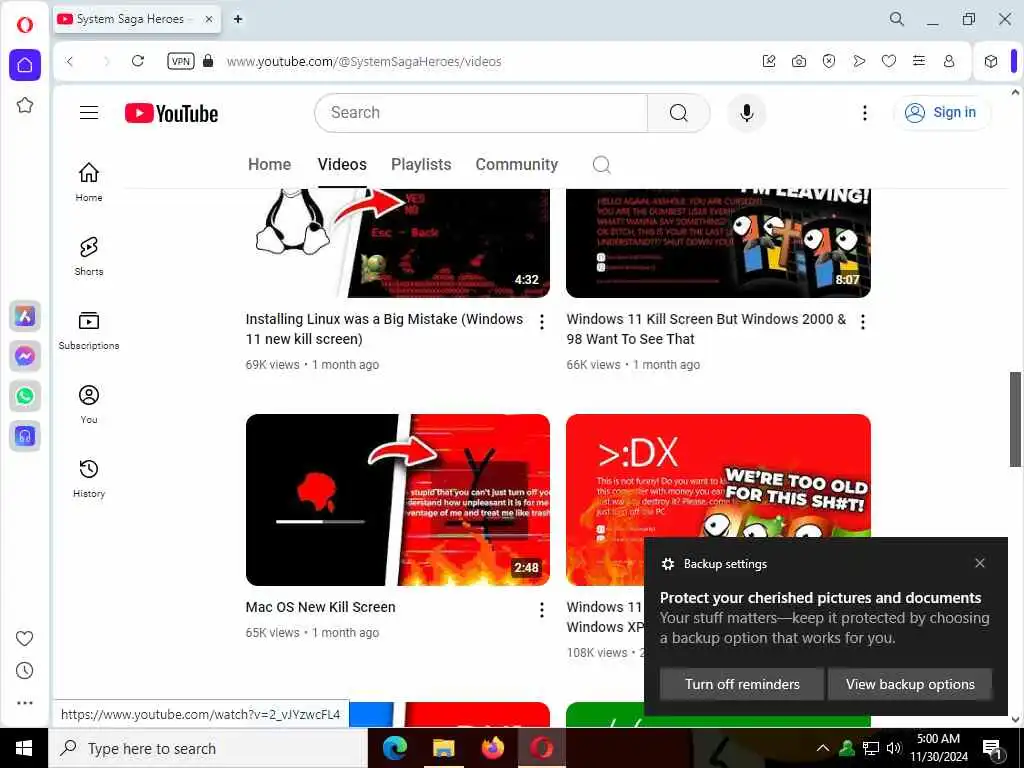Open Opera start page home icon

25,65
